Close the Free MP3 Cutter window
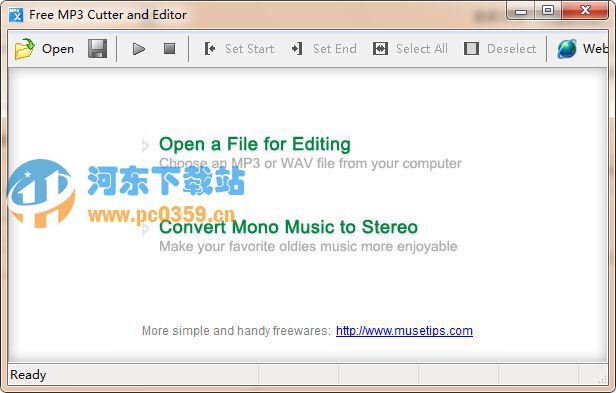 (x=585, y=10)
